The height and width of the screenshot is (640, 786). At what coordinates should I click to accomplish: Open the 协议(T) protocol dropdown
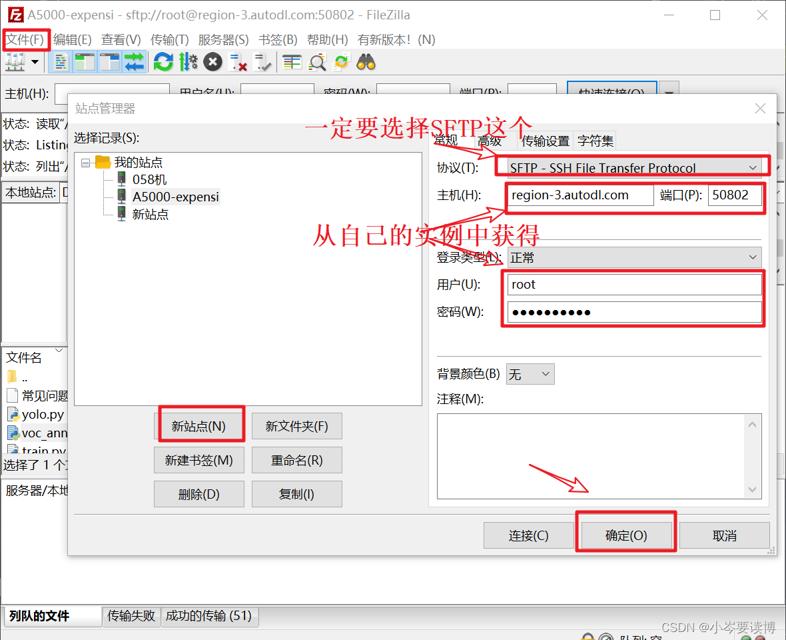pyautogui.click(x=634, y=168)
